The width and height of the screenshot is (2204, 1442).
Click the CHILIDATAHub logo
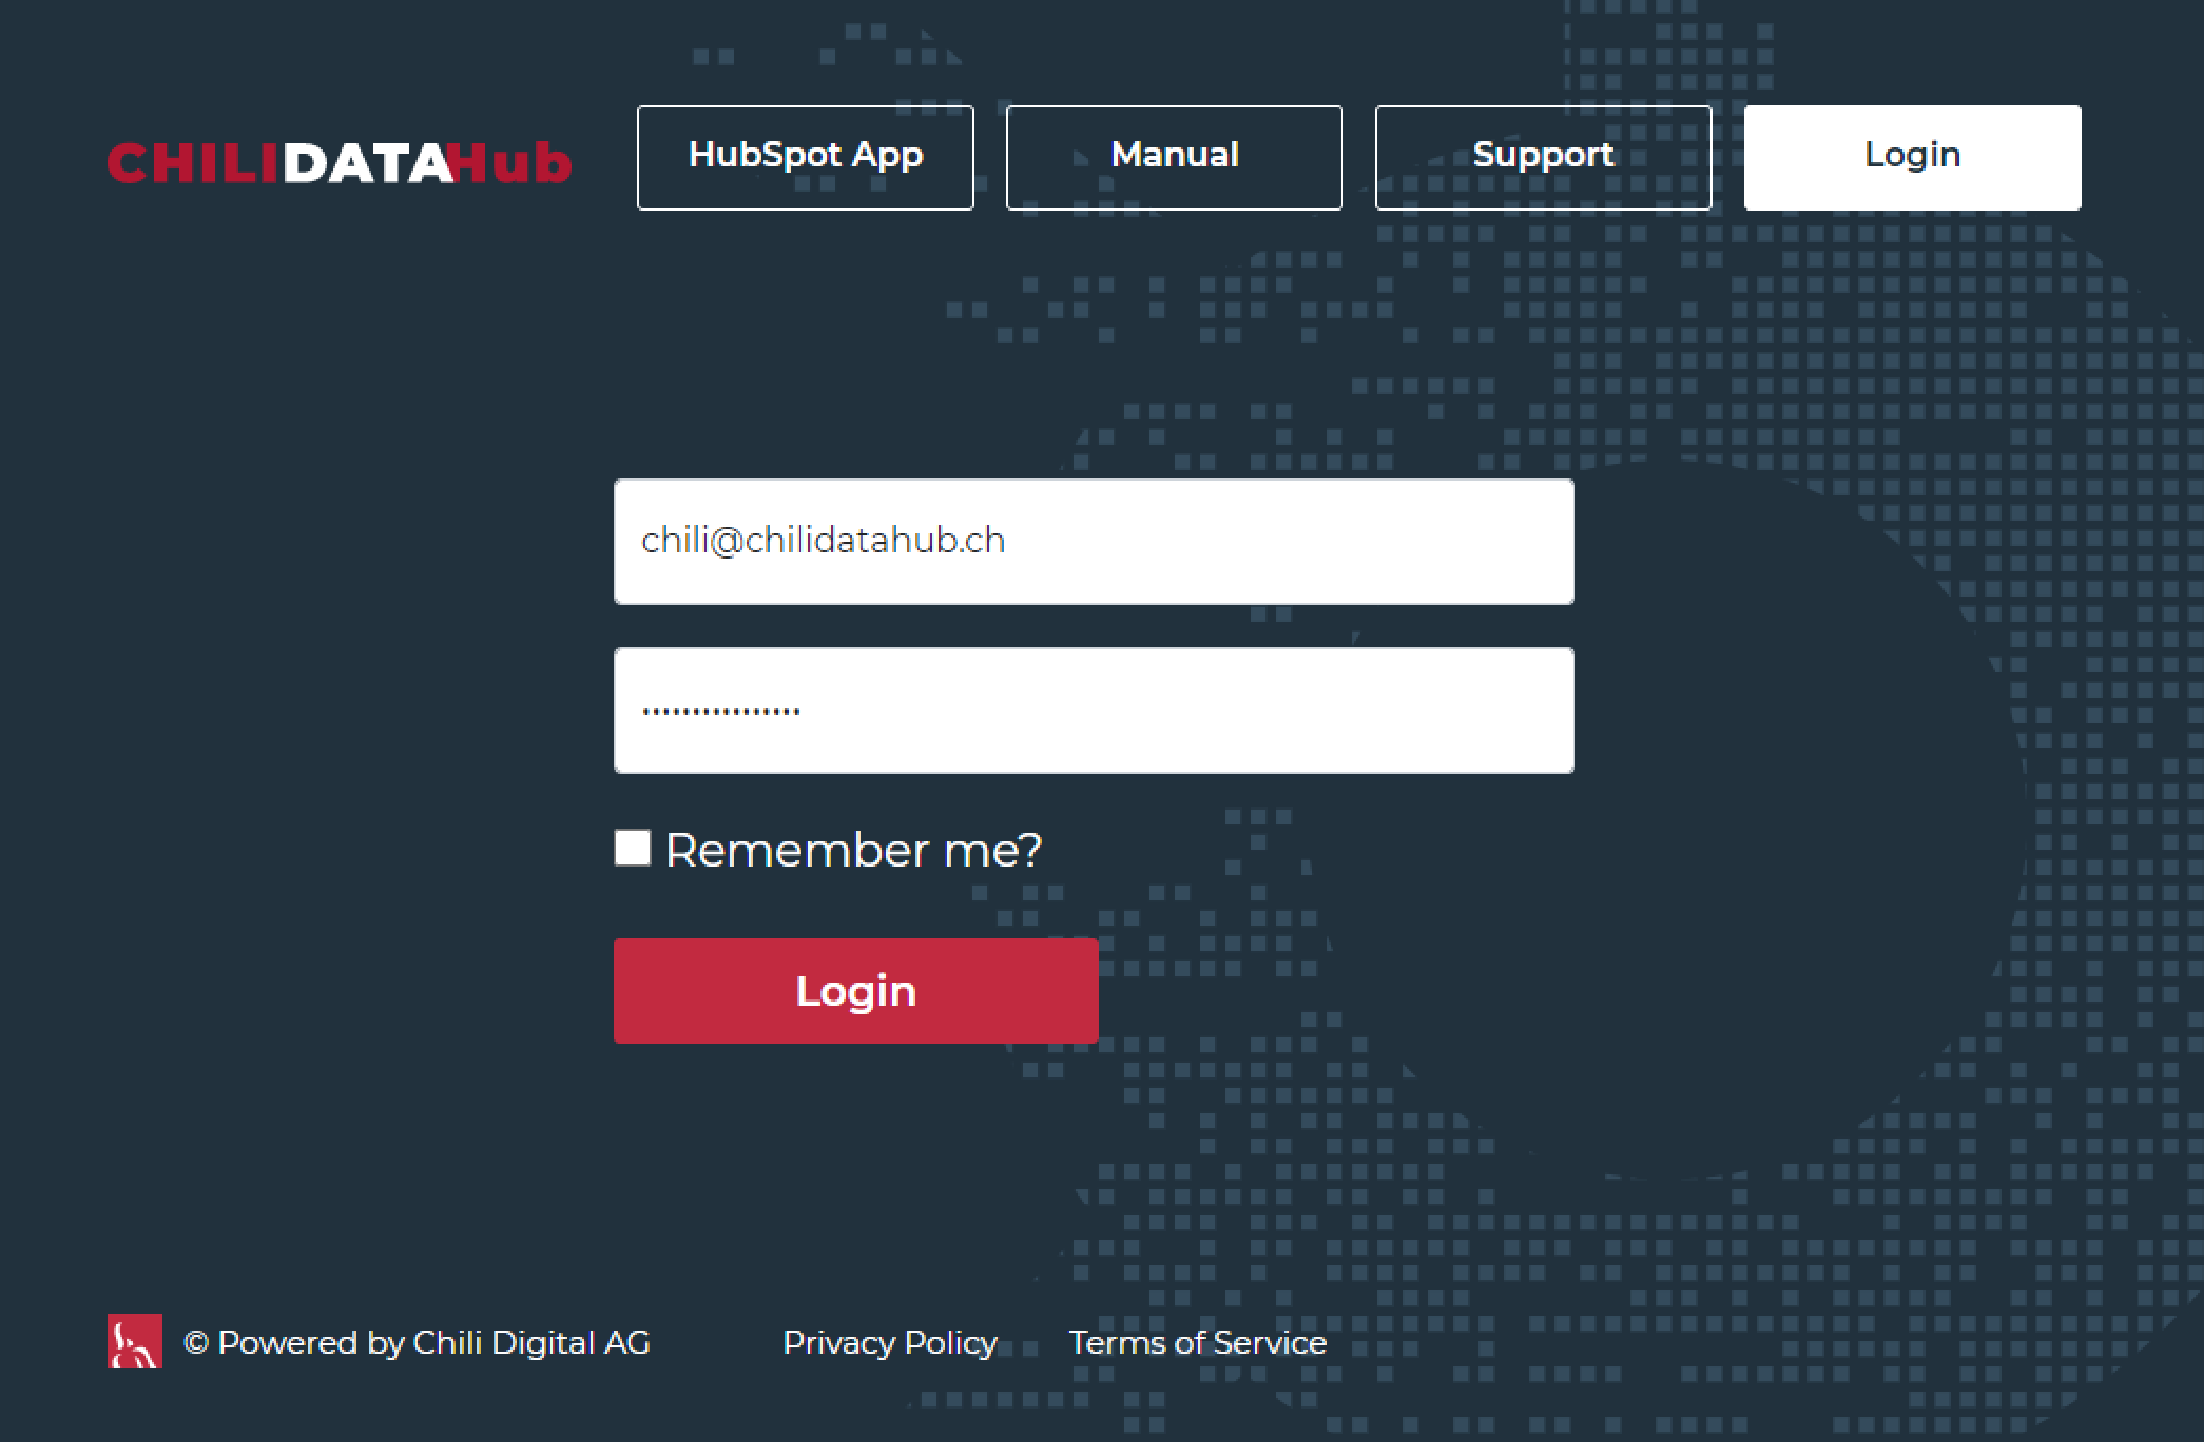[340, 162]
